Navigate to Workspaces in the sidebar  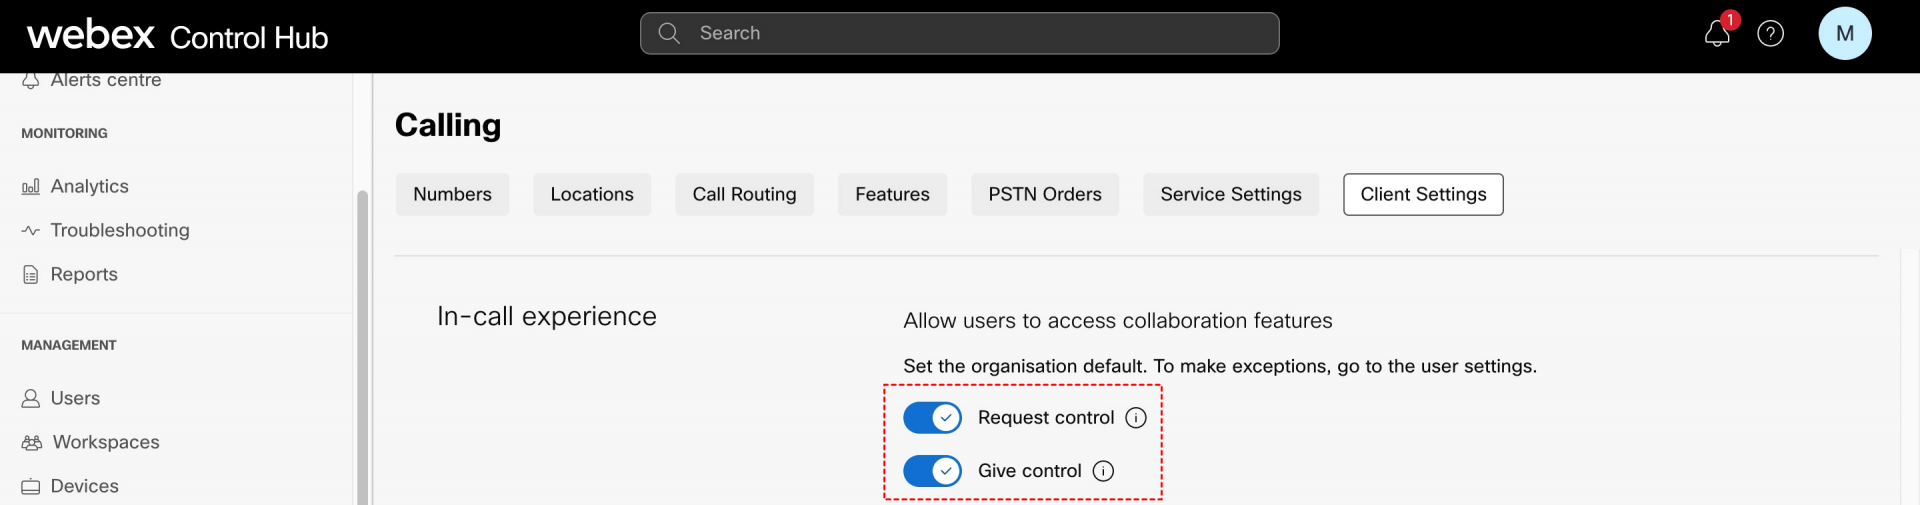(x=105, y=442)
